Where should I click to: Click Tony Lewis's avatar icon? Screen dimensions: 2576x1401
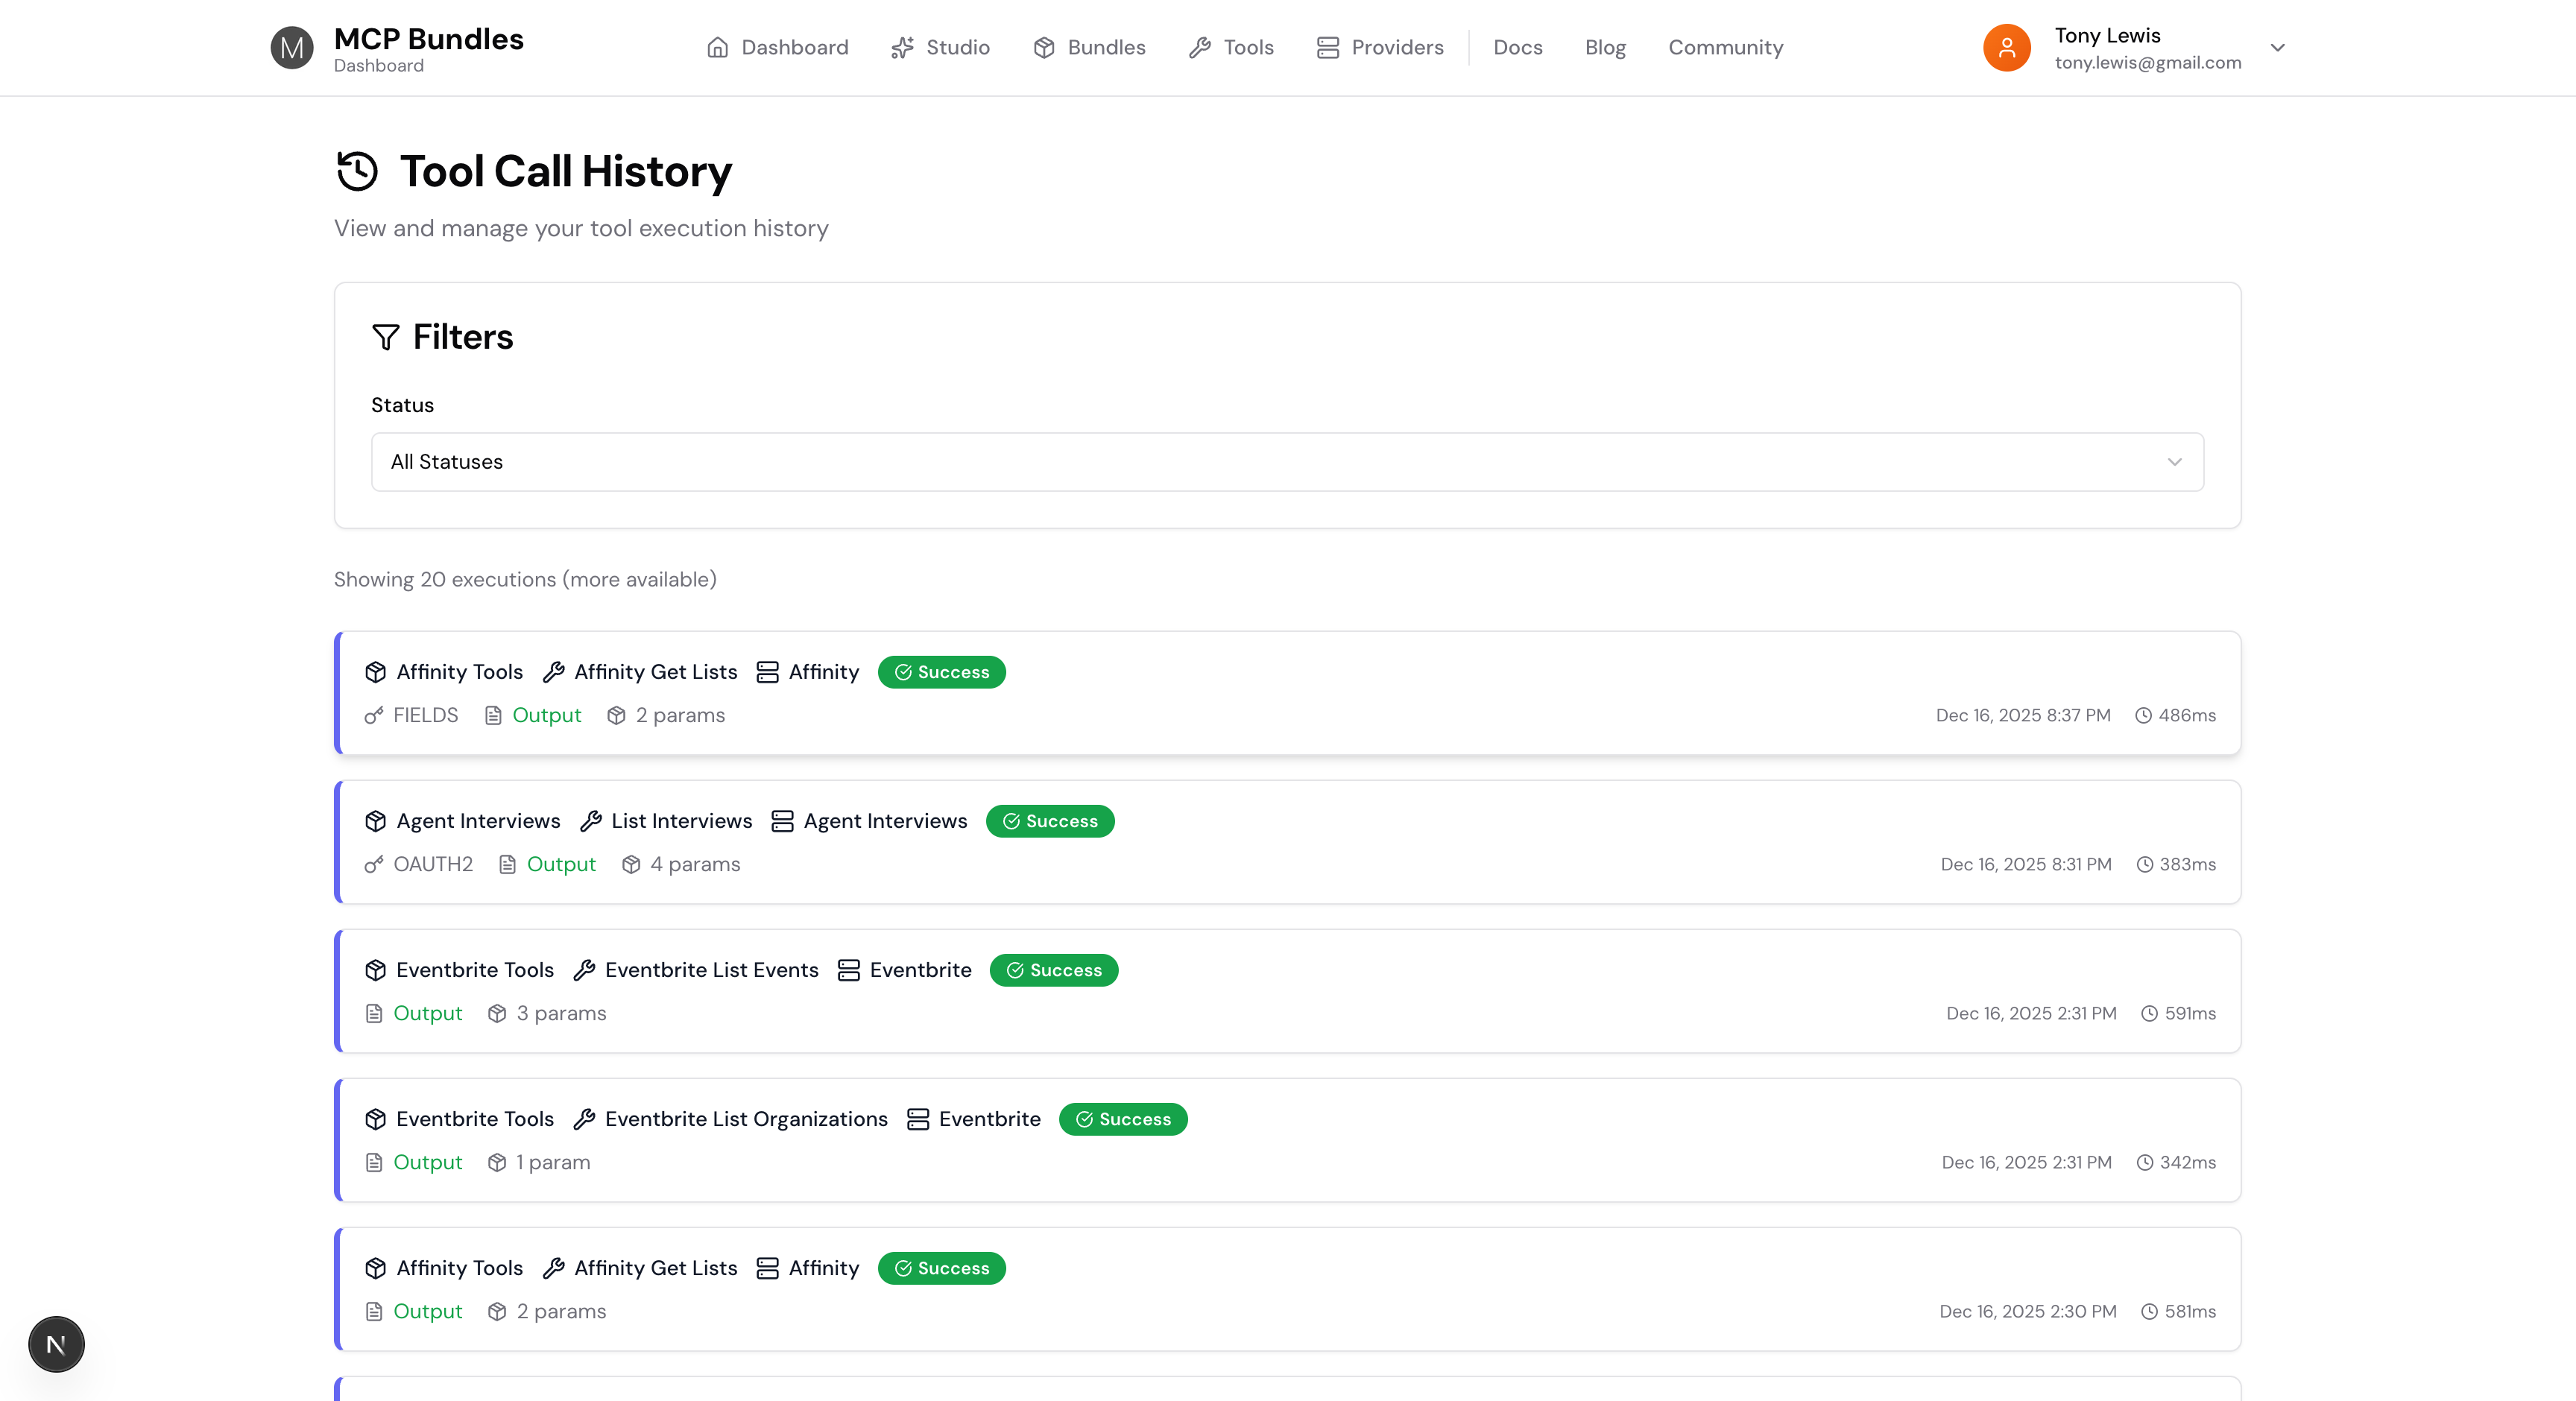2007,47
